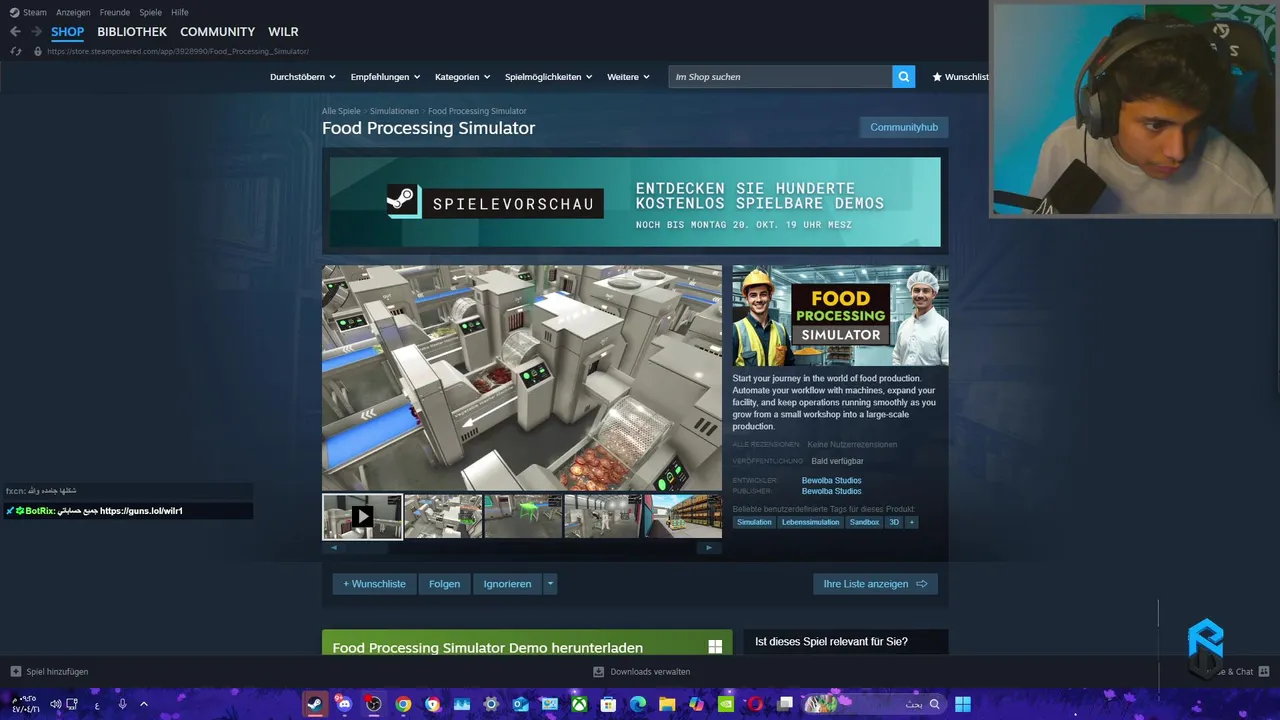Screen dimensions: 1280x720
Task: Click the Sandbox tag
Action: point(865,522)
